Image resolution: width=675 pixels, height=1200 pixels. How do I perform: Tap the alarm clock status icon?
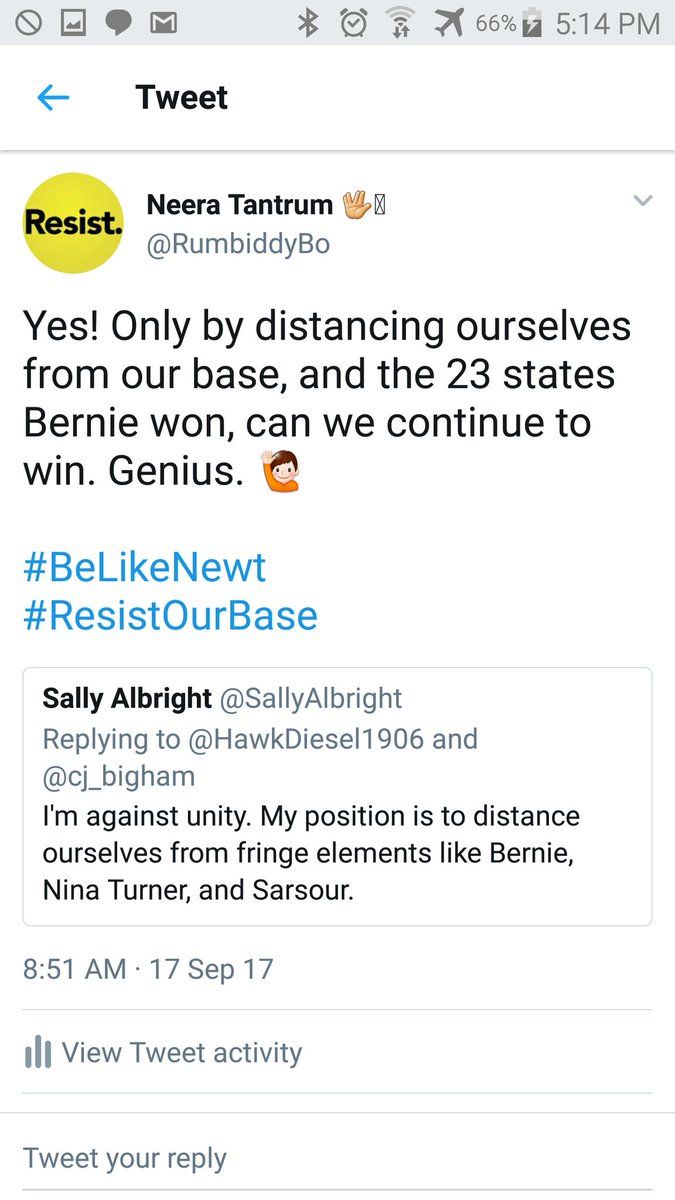pyautogui.click(x=353, y=23)
